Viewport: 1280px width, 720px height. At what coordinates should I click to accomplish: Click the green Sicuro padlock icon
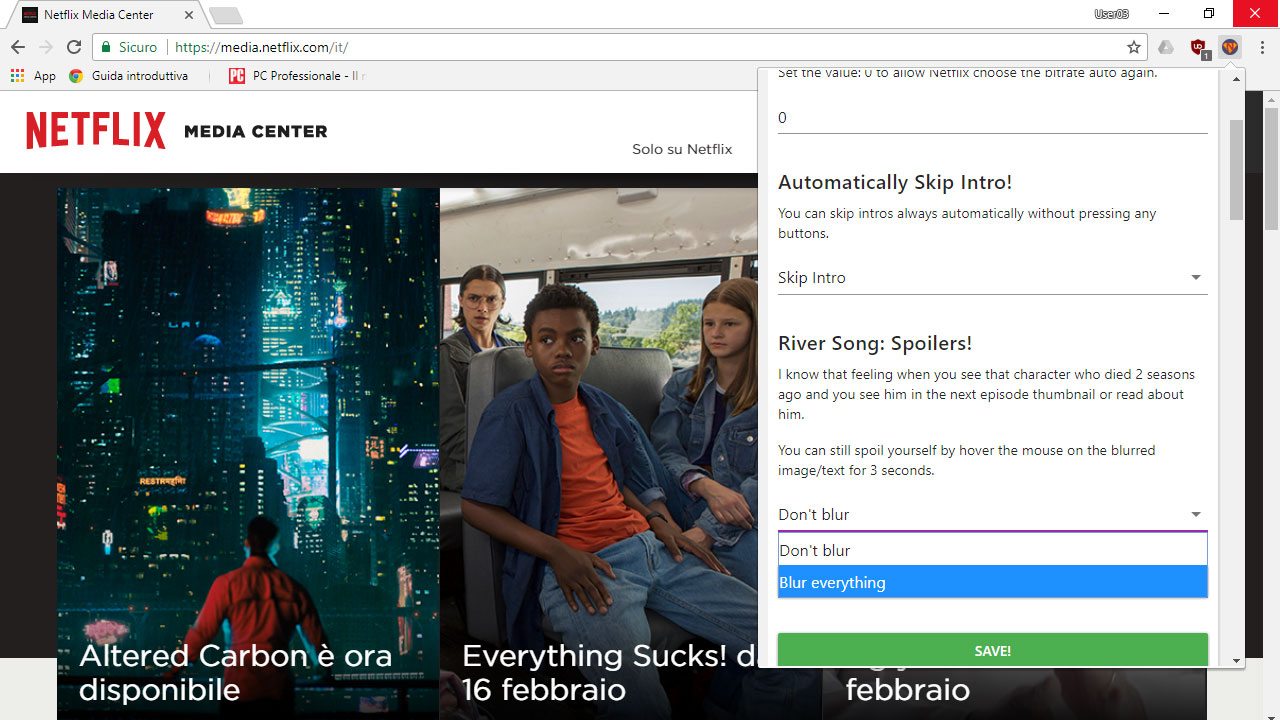(x=105, y=47)
